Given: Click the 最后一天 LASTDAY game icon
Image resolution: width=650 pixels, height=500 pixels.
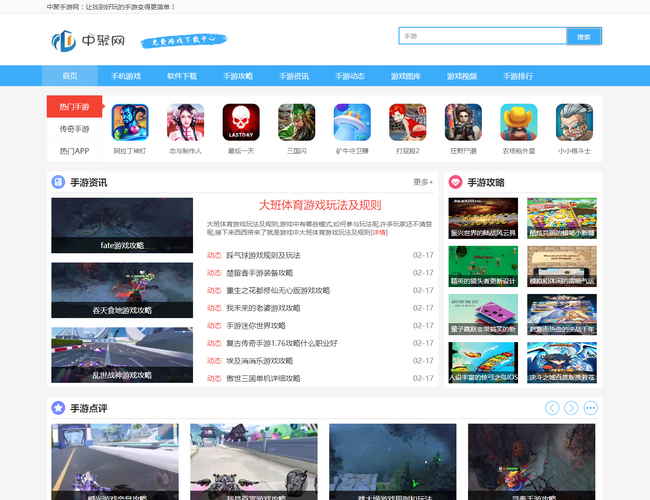Looking at the screenshot, I should pos(241,123).
